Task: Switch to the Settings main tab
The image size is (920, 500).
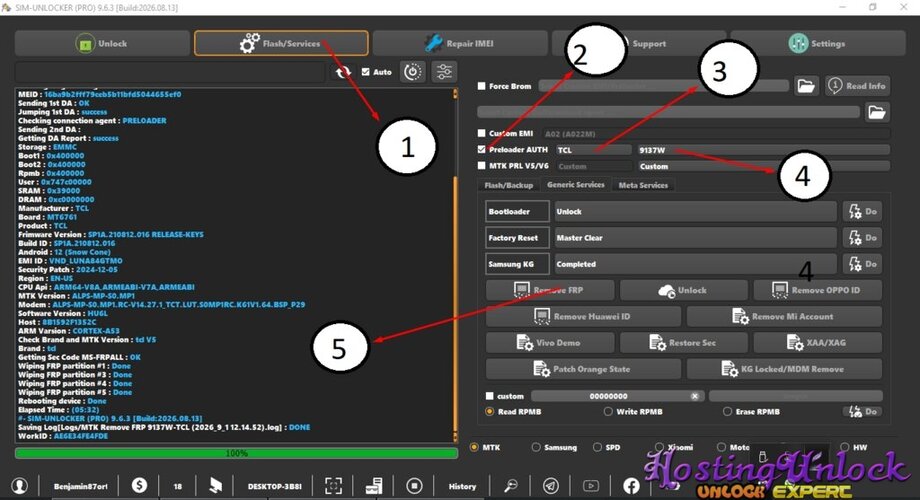Action: pyautogui.click(x=818, y=43)
